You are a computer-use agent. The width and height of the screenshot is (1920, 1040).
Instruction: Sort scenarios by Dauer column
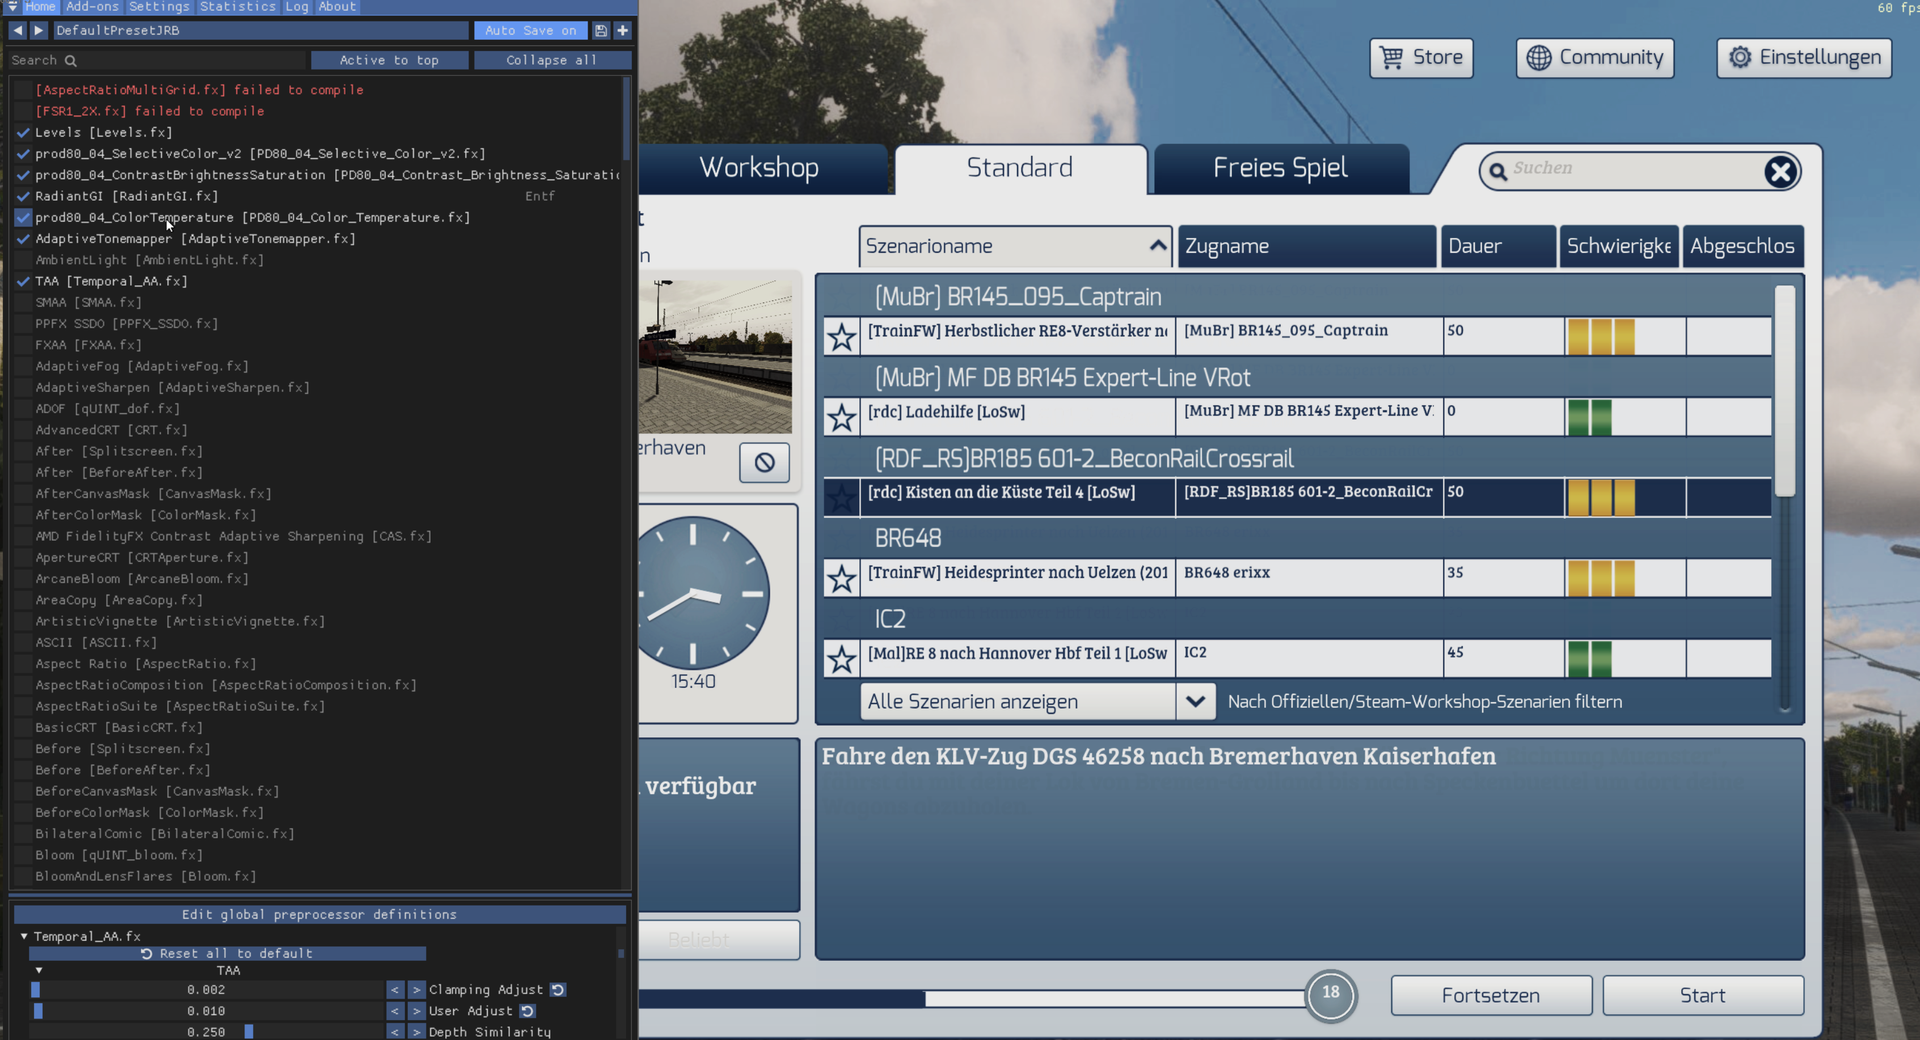(x=1497, y=246)
